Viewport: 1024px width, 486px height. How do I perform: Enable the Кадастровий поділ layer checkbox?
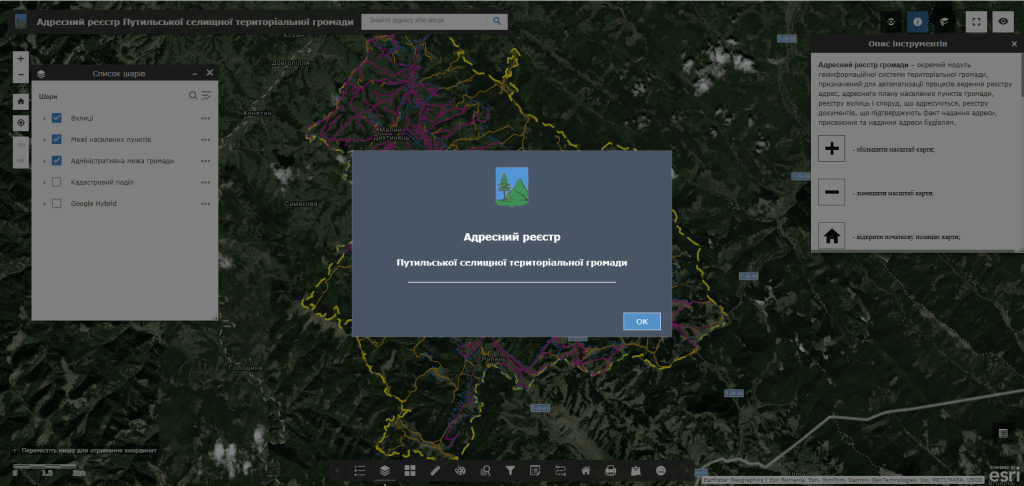point(57,182)
